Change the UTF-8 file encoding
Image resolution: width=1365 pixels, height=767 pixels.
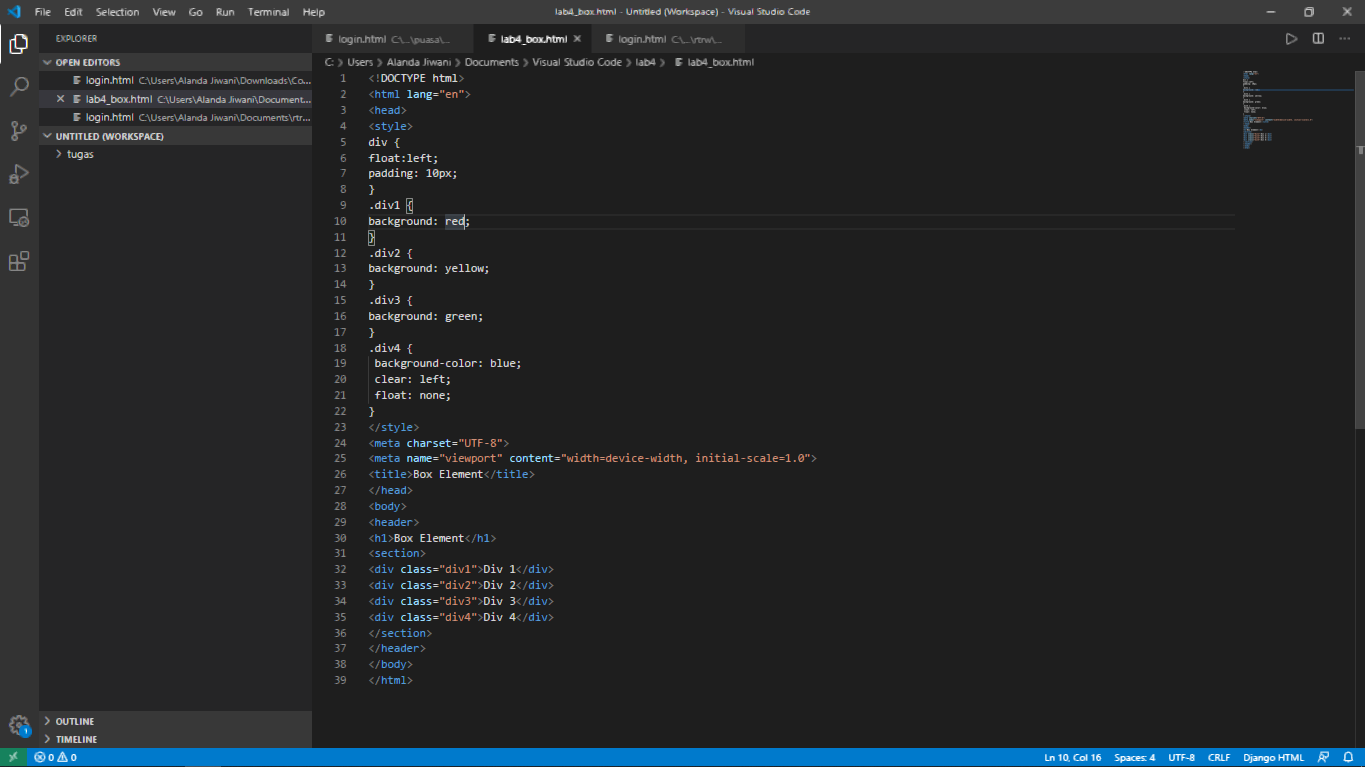coord(1181,757)
